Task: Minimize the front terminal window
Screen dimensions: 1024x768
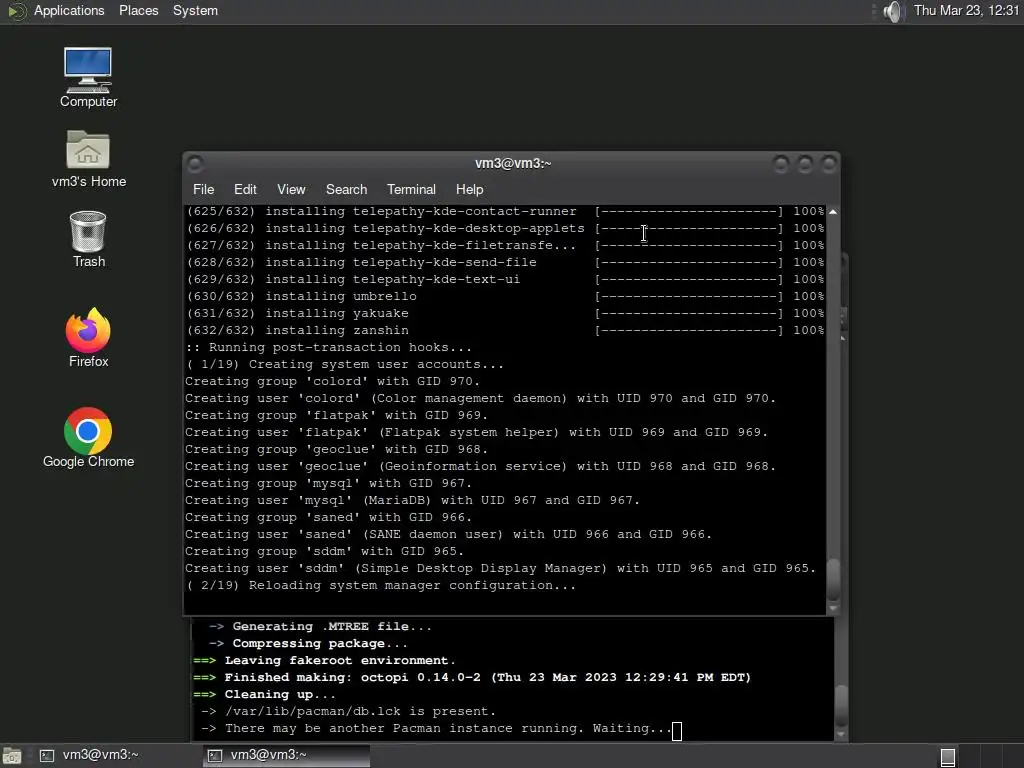Action: point(780,164)
